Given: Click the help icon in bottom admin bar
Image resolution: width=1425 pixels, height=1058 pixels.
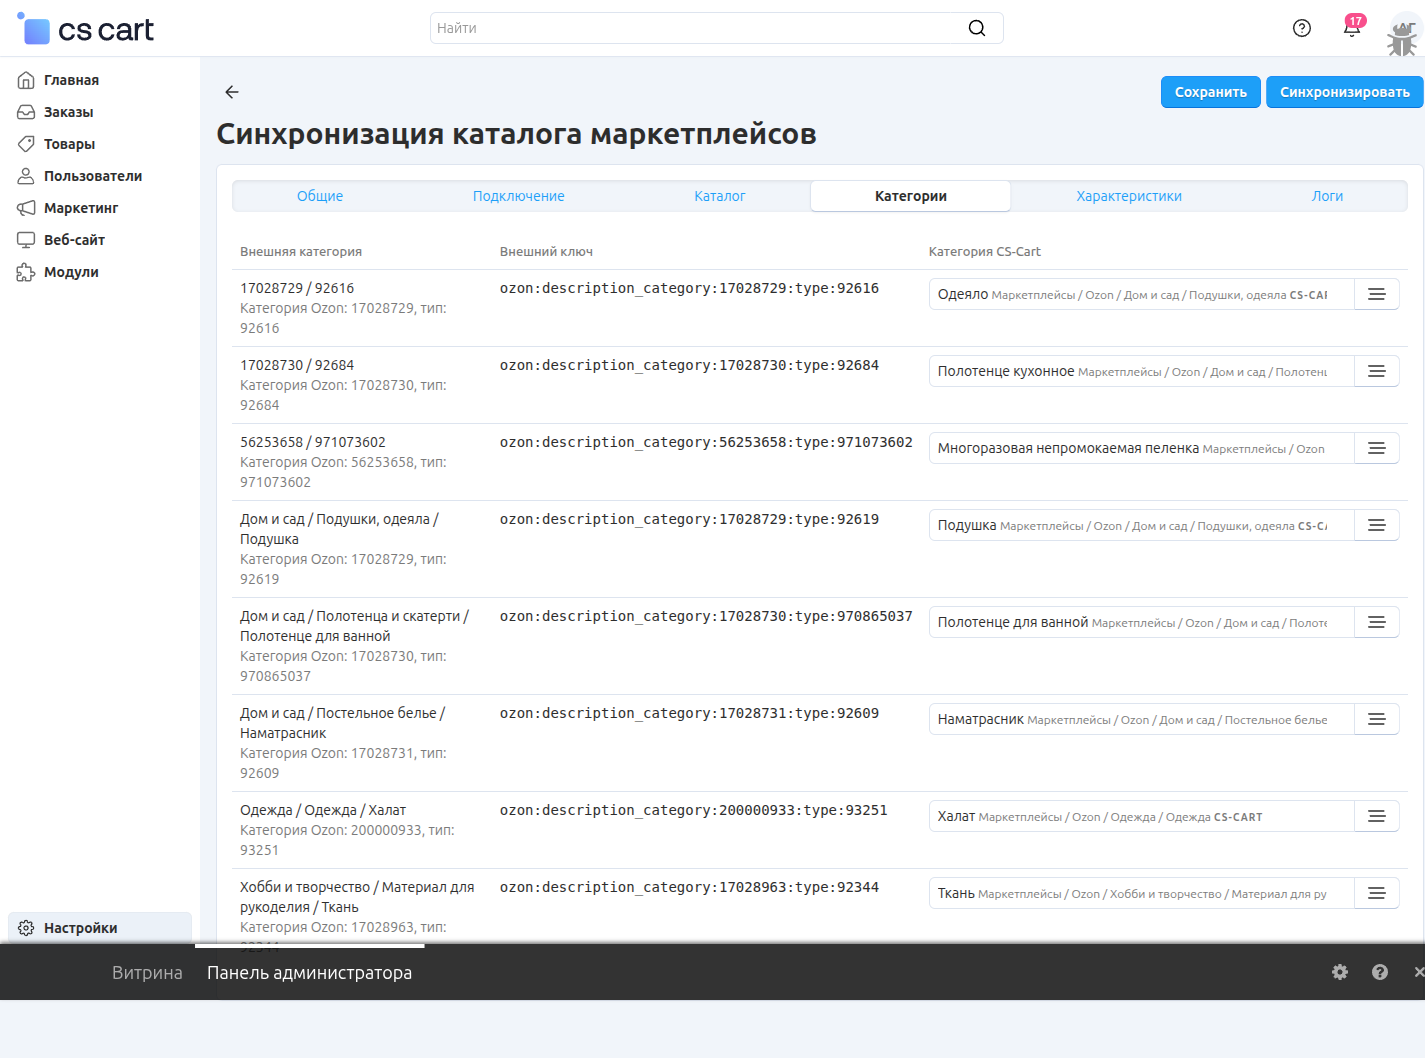Looking at the screenshot, I should click(1380, 972).
